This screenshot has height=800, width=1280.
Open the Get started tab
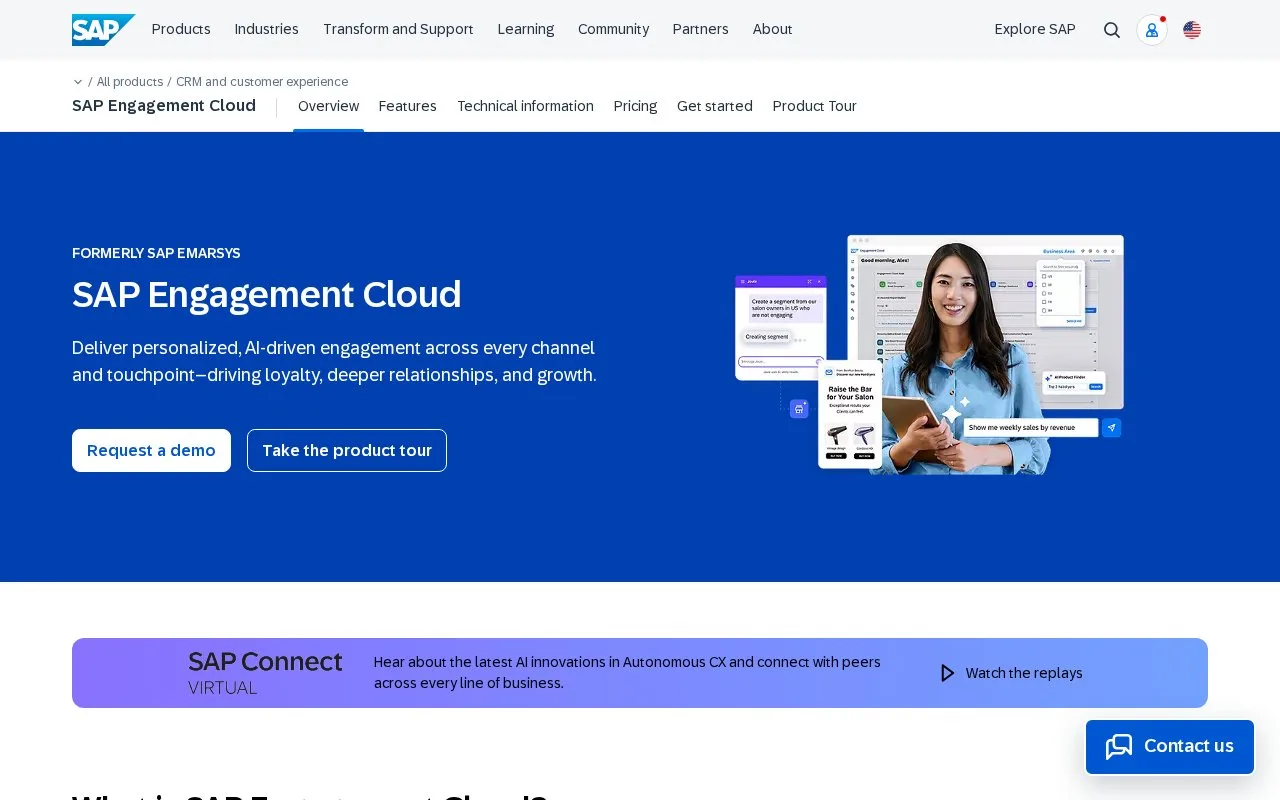(x=715, y=106)
